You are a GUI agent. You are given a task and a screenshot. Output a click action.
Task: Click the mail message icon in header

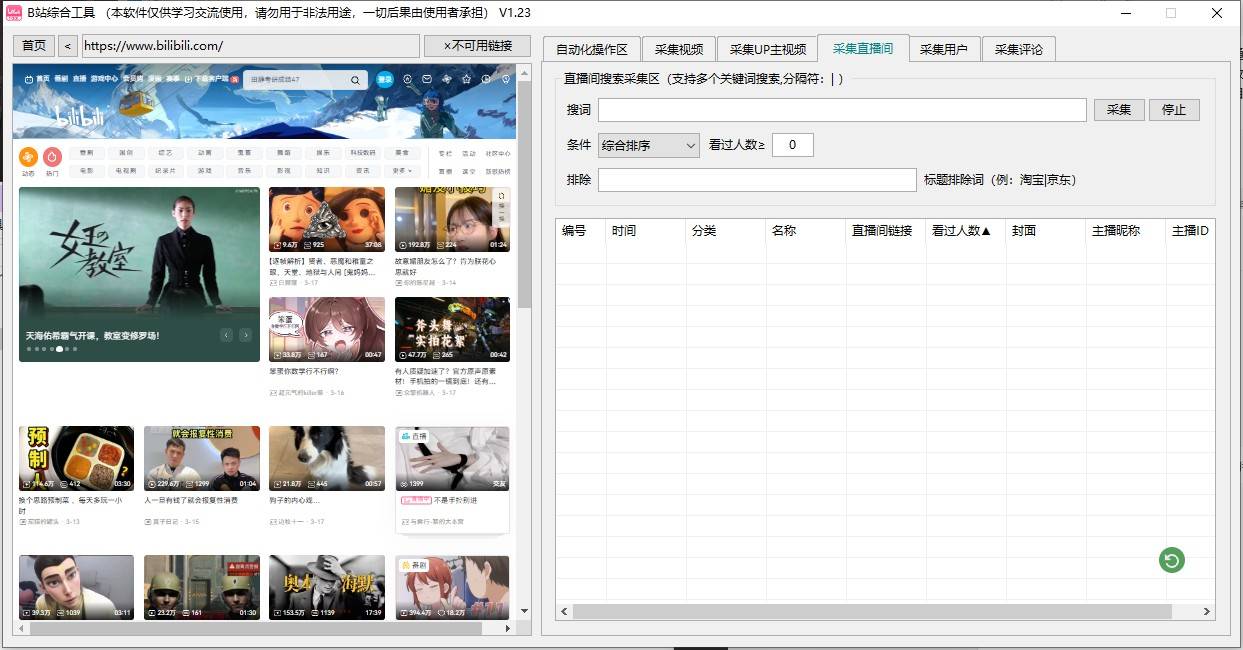coord(427,79)
